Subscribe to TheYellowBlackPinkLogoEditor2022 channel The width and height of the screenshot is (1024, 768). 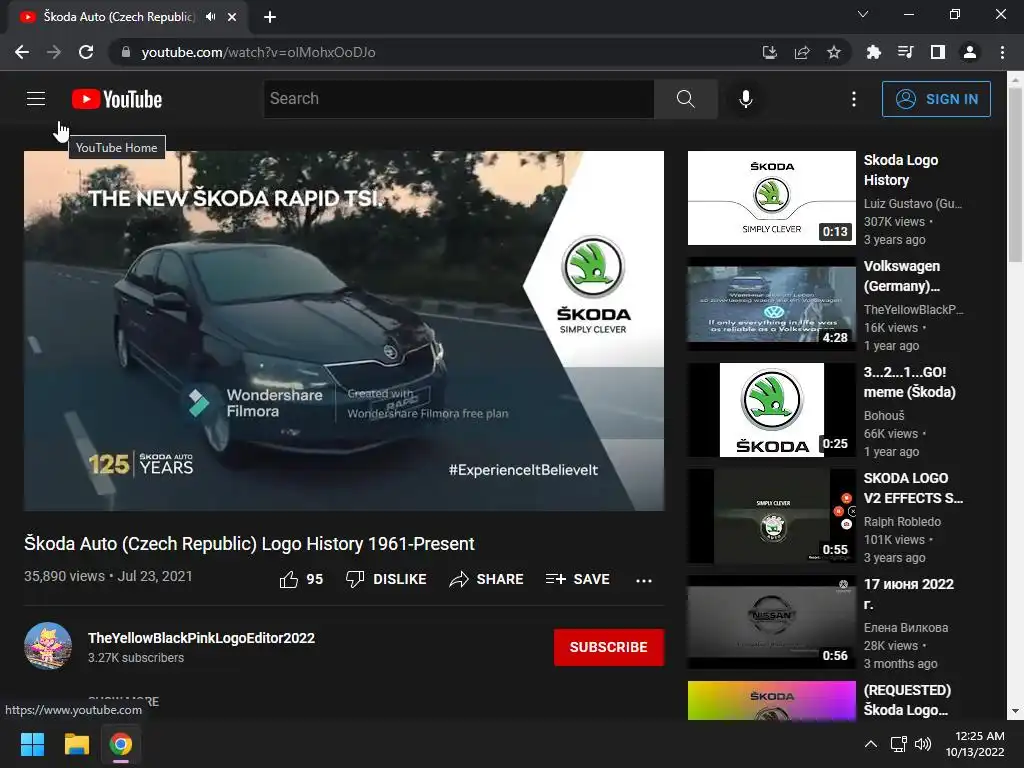tap(609, 647)
